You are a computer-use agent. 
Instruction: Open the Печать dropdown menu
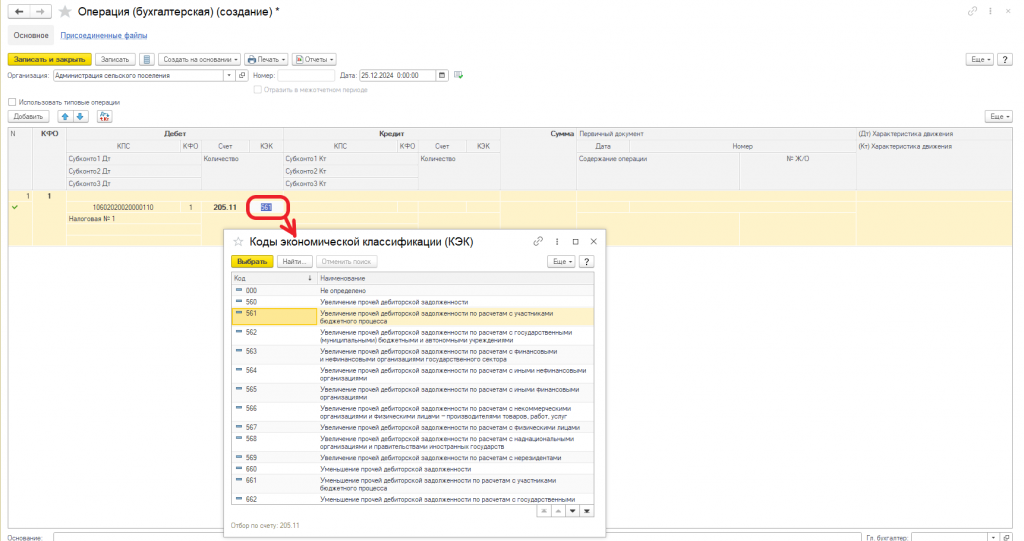click(x=266, y=59)
